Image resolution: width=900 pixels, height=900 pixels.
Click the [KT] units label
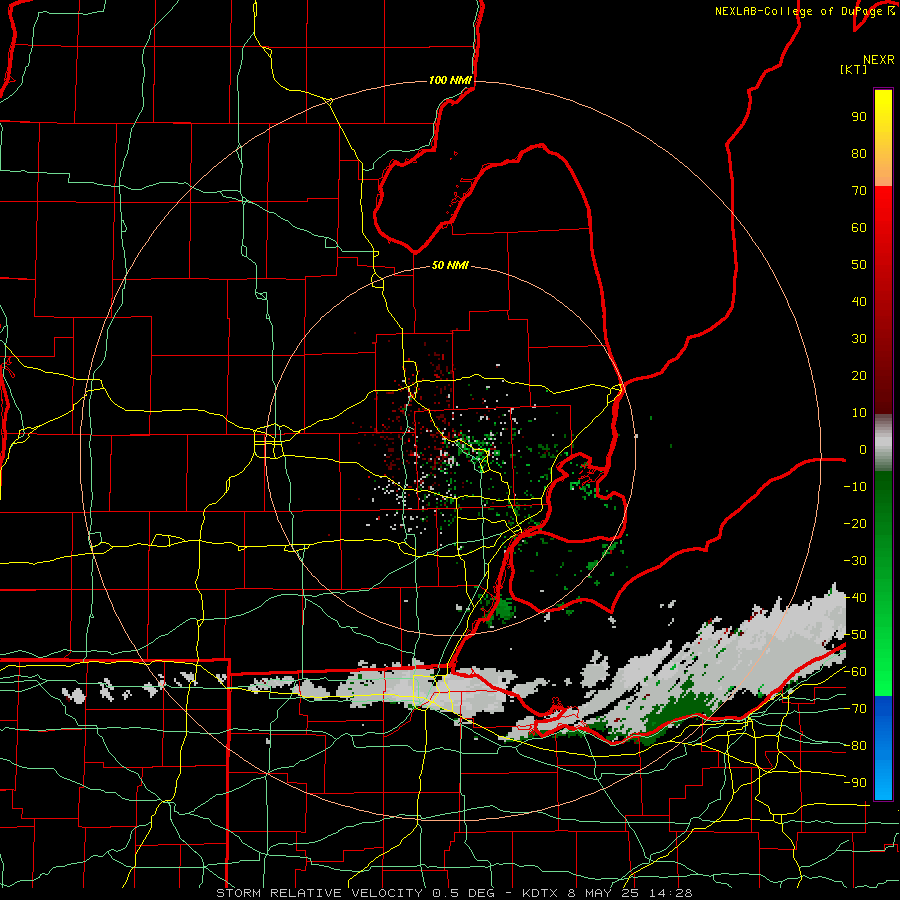[x=853, y=69]
